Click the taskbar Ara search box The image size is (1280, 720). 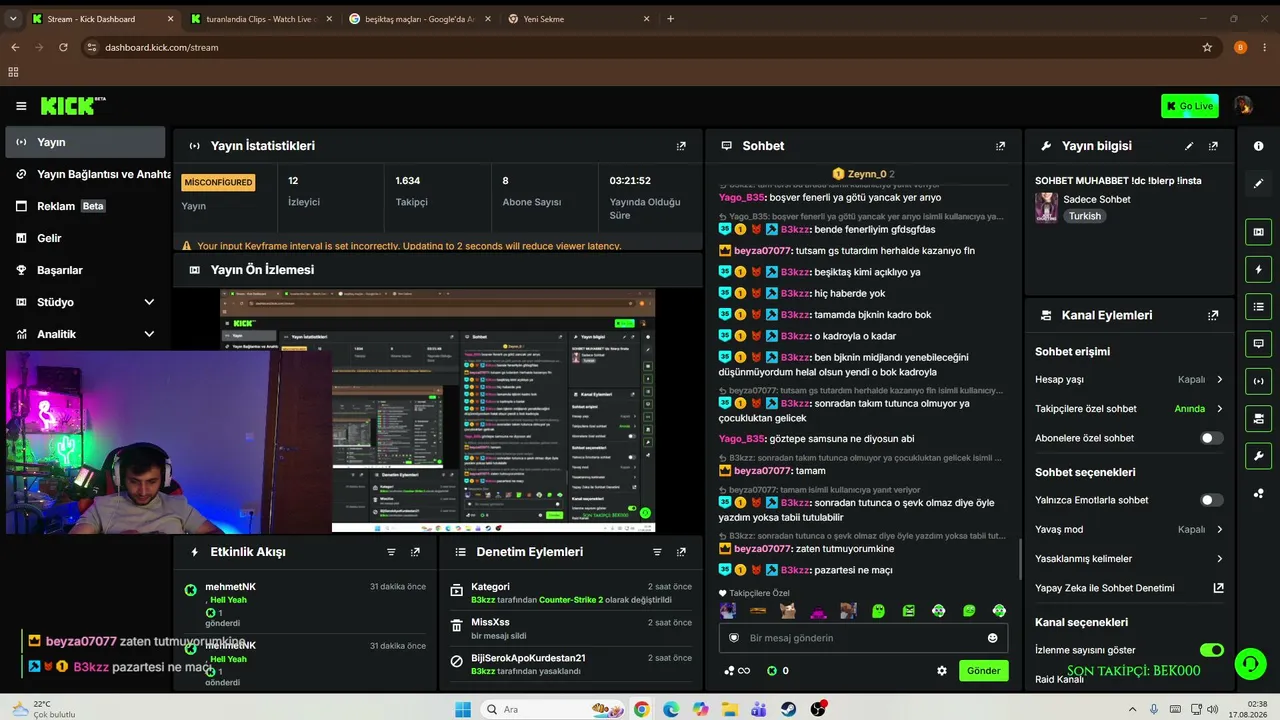(x=551, y=710)
